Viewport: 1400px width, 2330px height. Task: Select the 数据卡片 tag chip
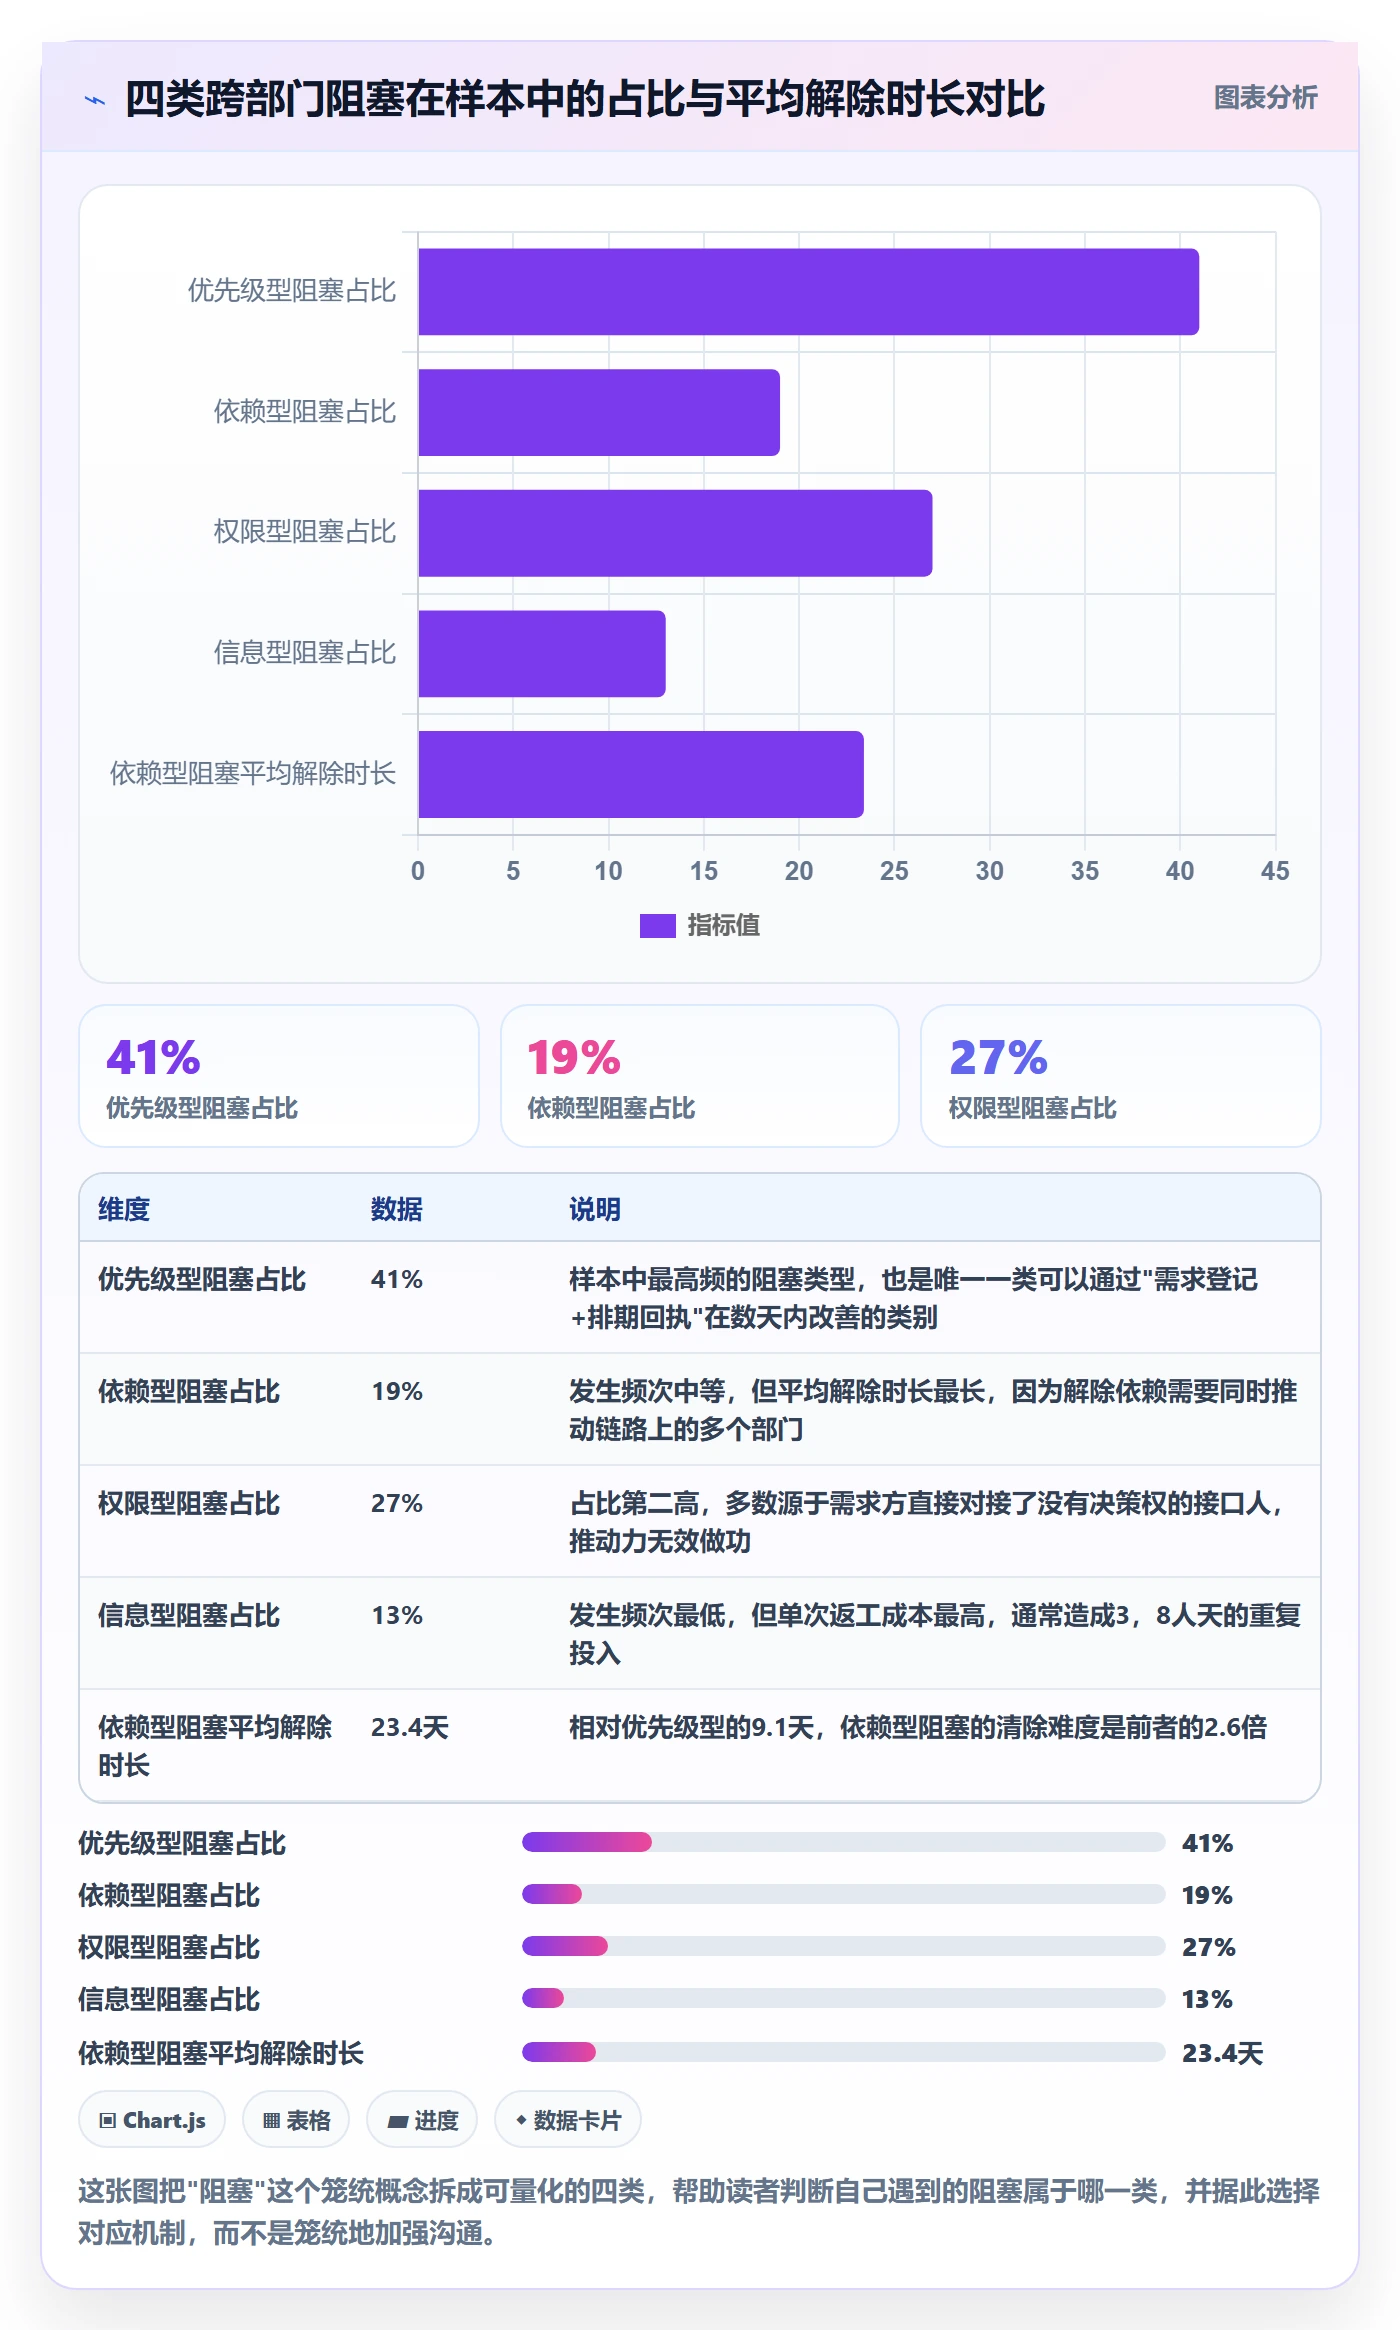click(568, 2119)
